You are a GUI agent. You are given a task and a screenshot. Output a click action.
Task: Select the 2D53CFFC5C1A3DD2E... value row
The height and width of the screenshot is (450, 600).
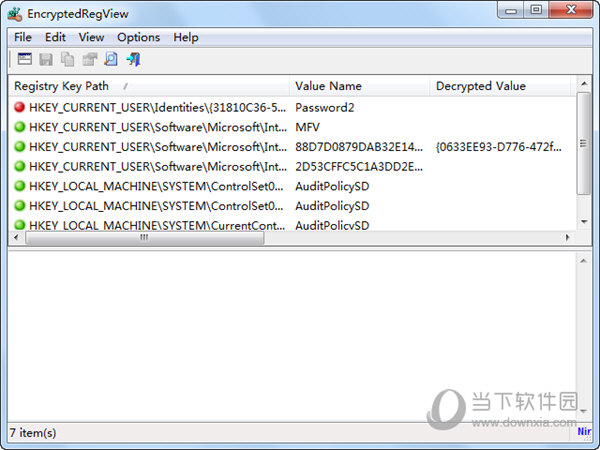[292, 167]
